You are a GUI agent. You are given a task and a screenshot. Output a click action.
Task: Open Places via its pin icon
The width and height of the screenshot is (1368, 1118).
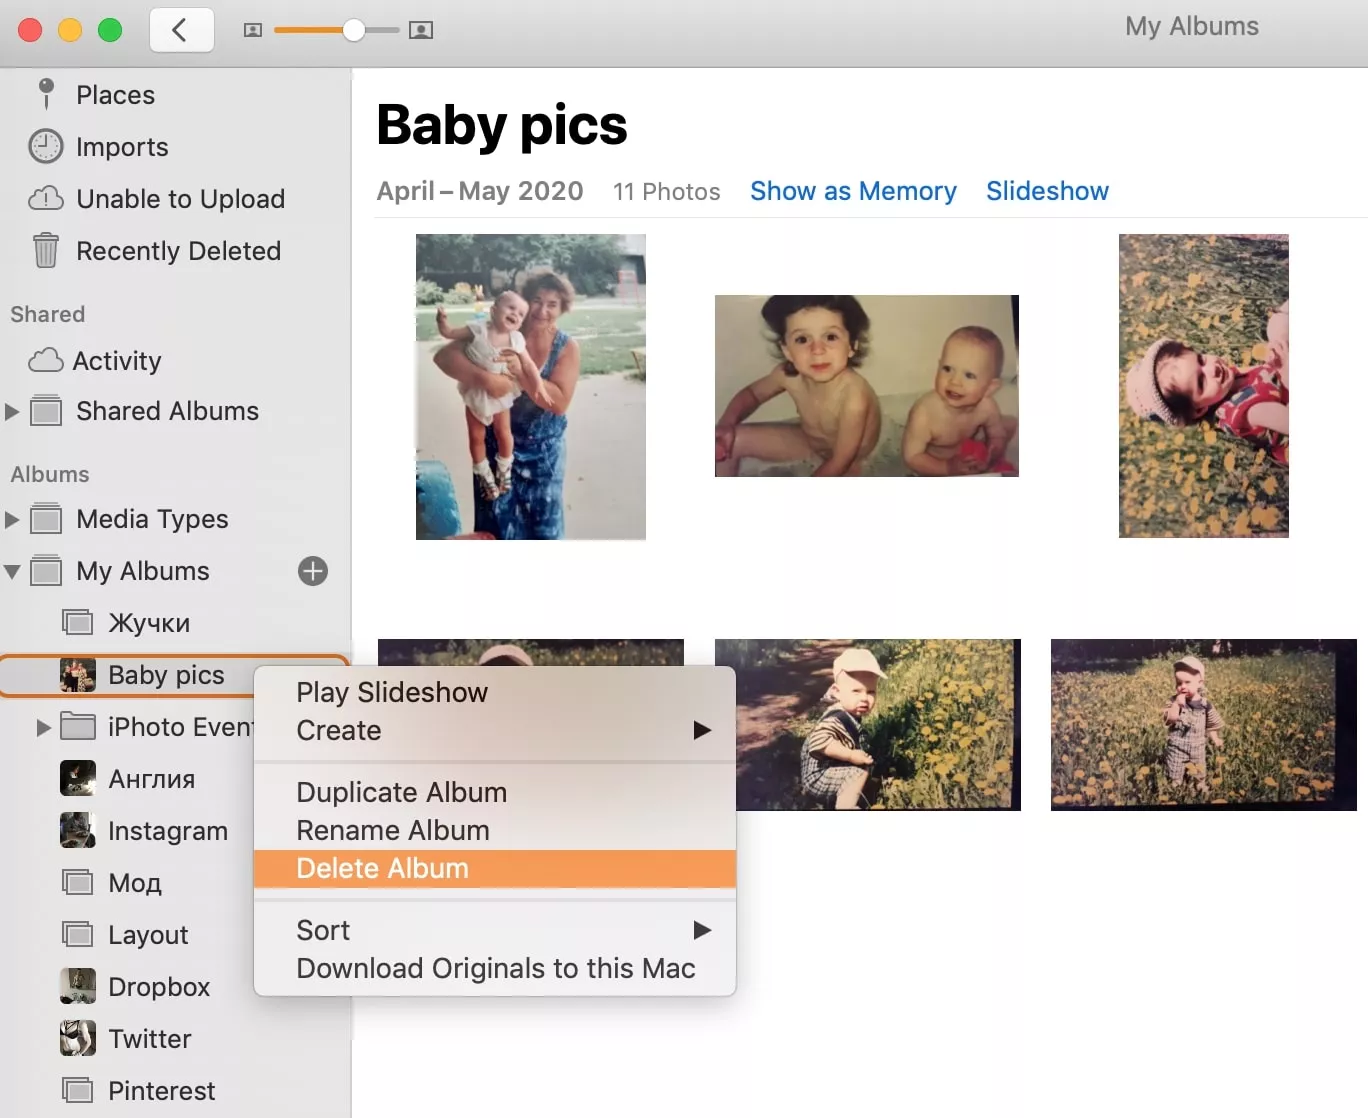coord(46,94)
